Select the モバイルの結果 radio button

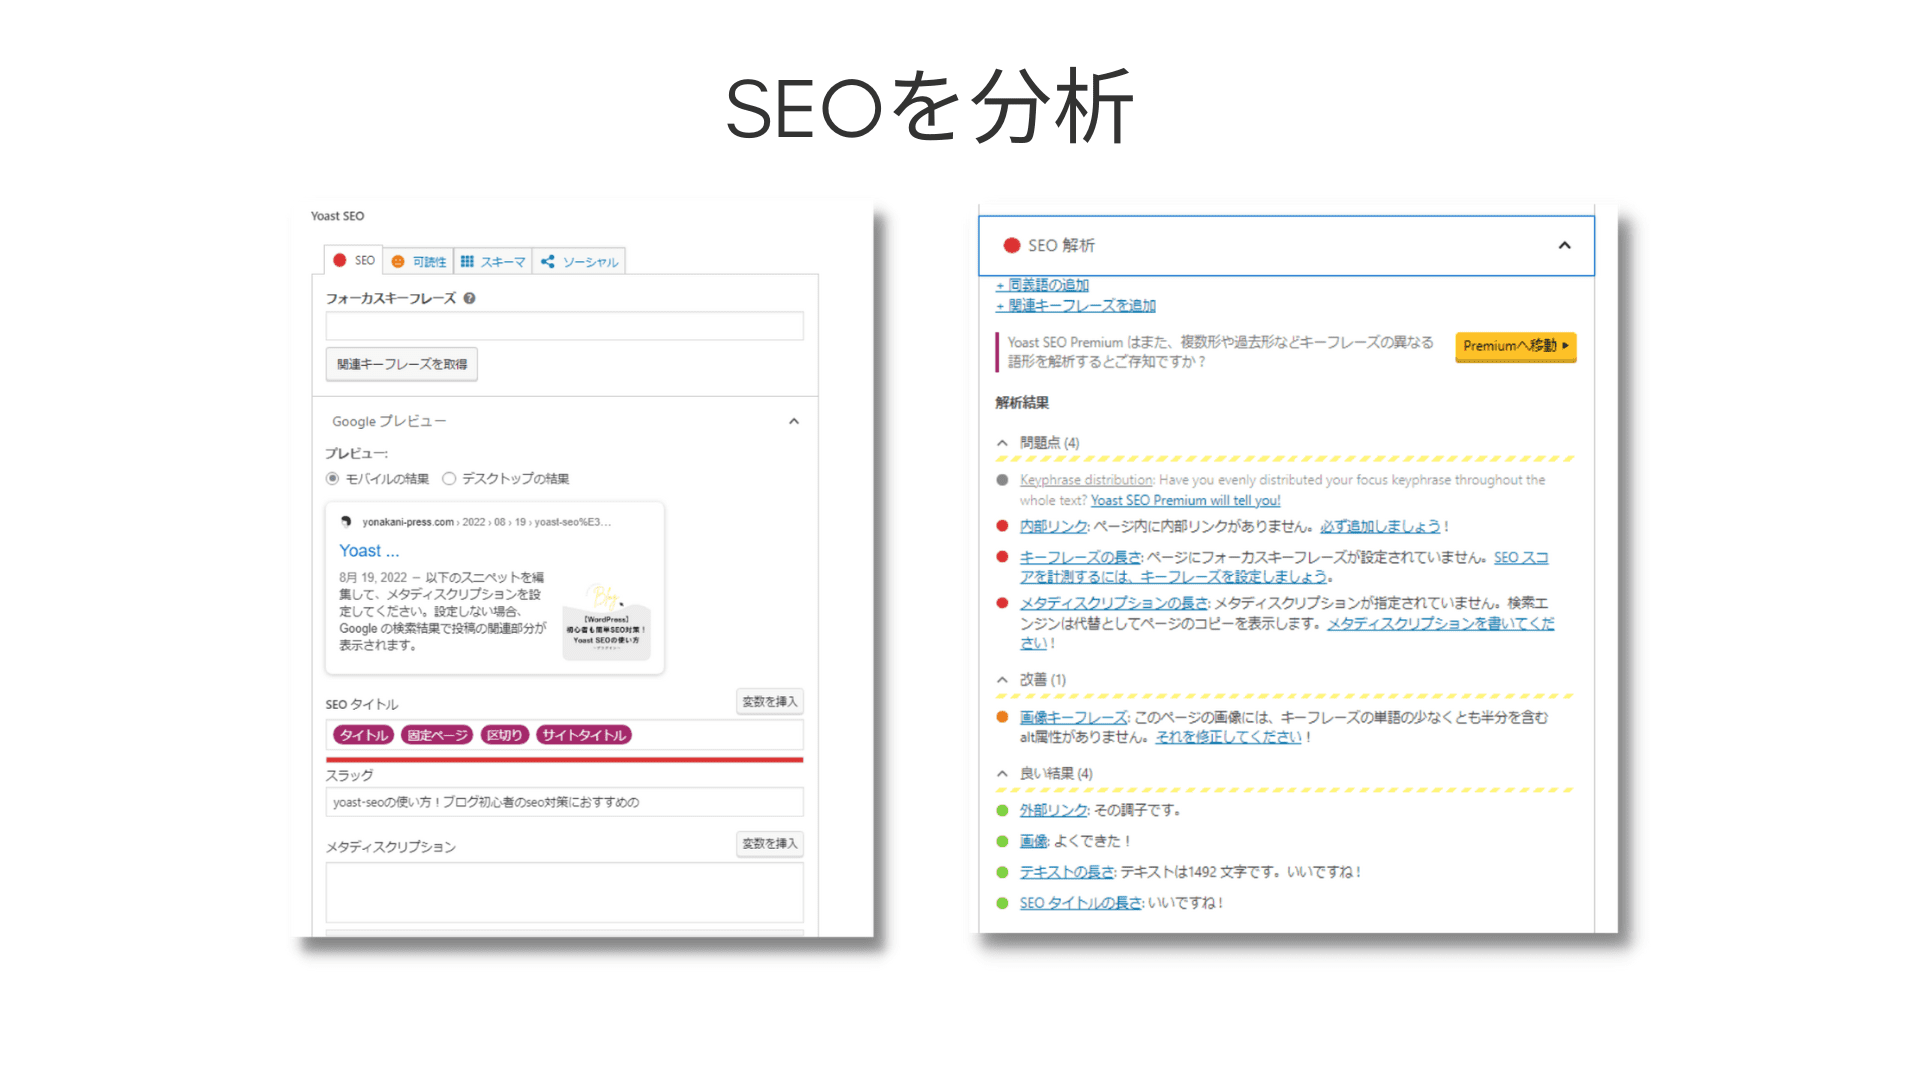(x=332, y=478)
